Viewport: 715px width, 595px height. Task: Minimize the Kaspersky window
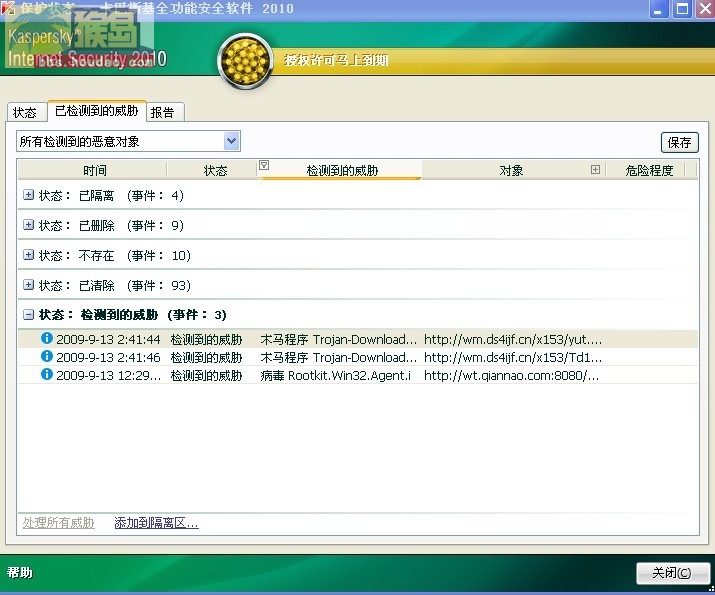[658, 9]
